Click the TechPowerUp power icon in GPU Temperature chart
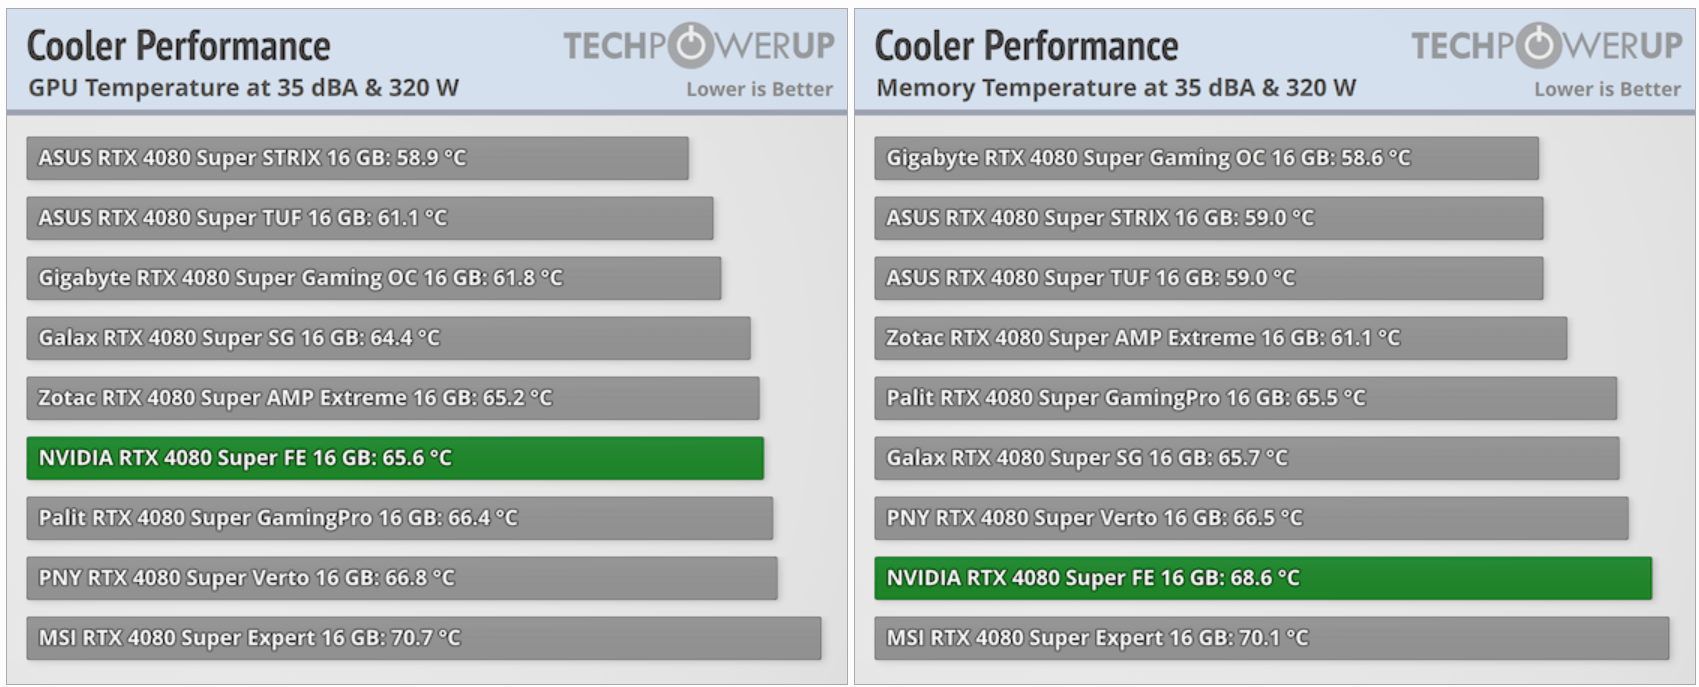 click(x=690, y=45)
